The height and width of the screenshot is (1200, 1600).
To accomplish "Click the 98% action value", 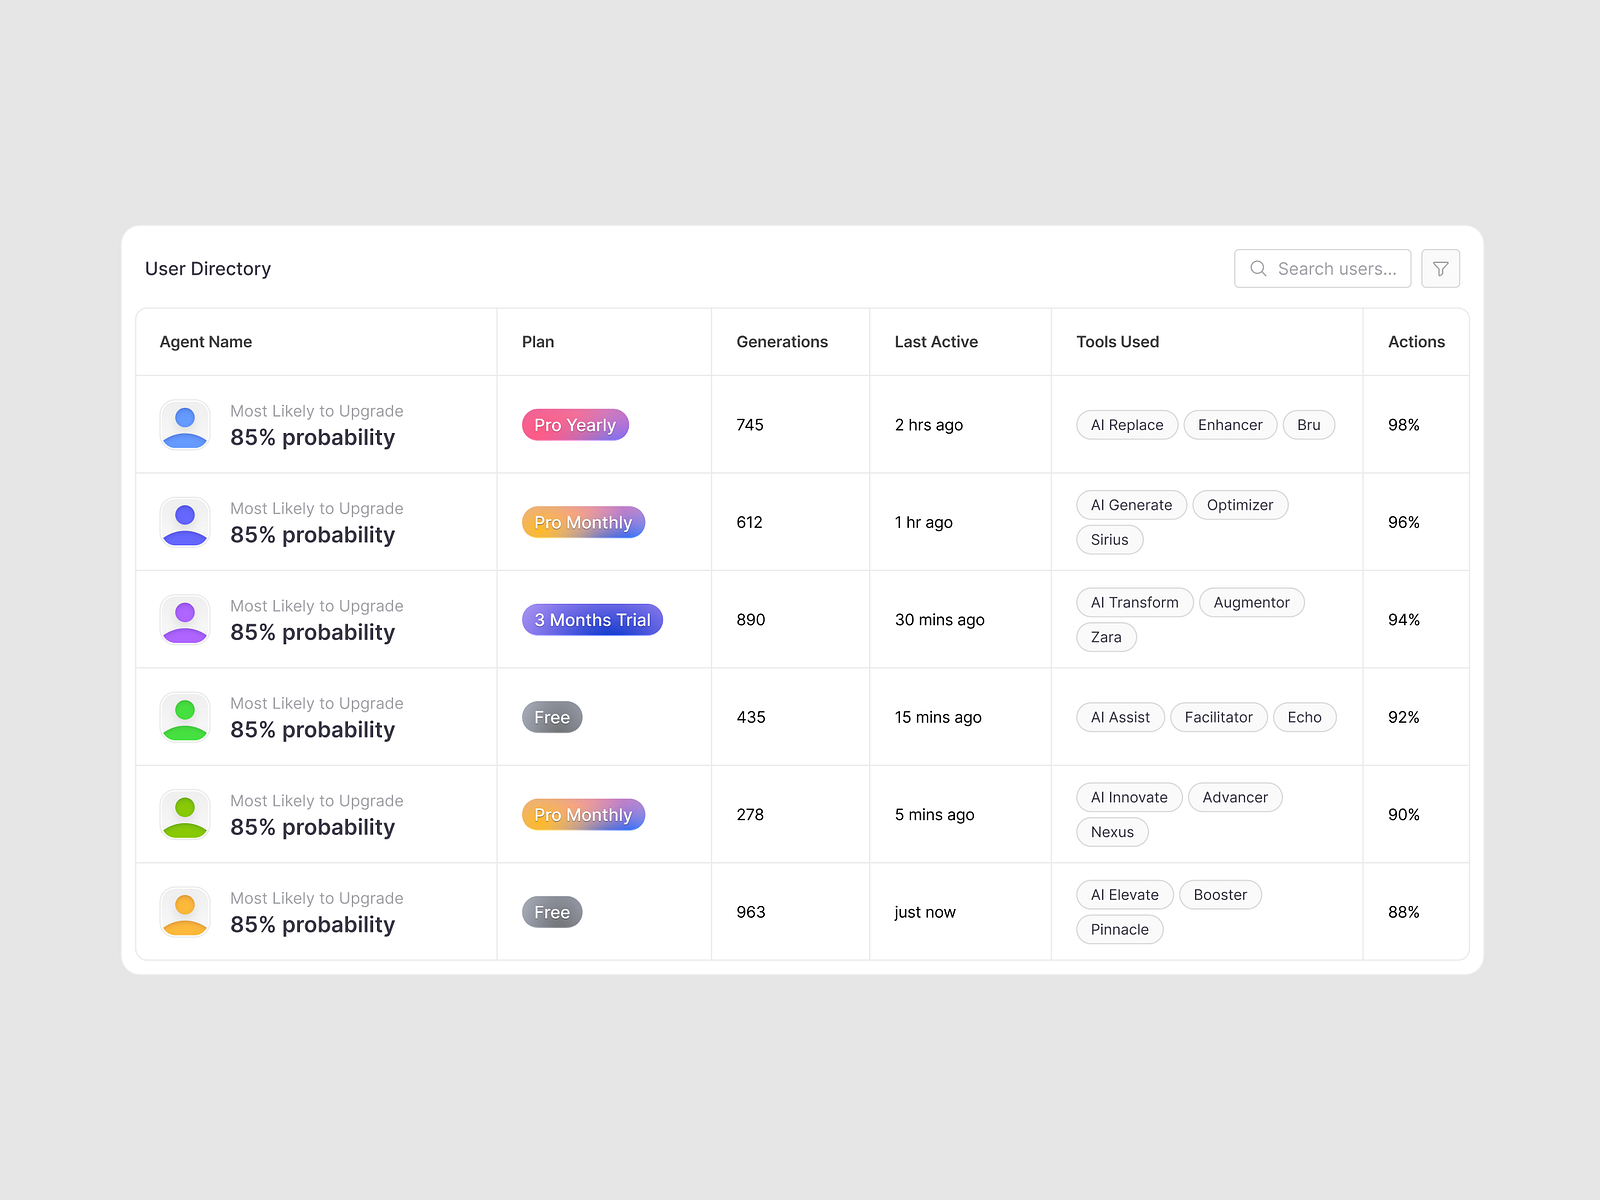I will 1403,424.
